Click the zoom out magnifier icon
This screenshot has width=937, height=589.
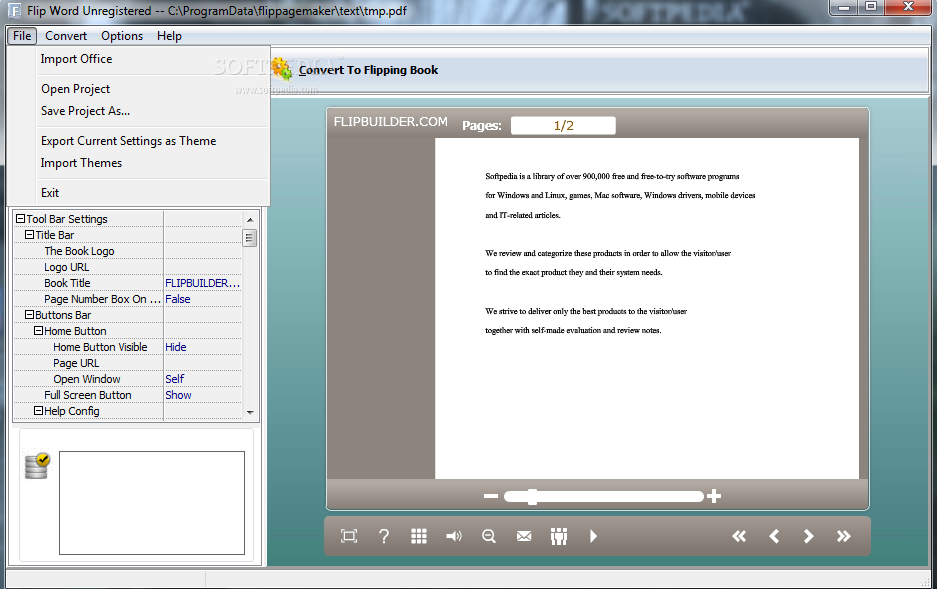pyautogui.click(x=489, y=536)
